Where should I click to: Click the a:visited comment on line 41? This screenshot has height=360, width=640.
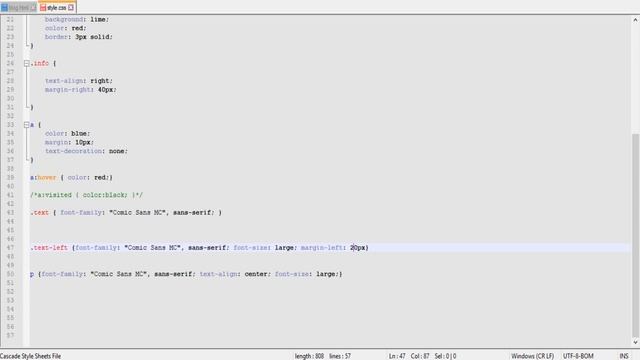87,195
